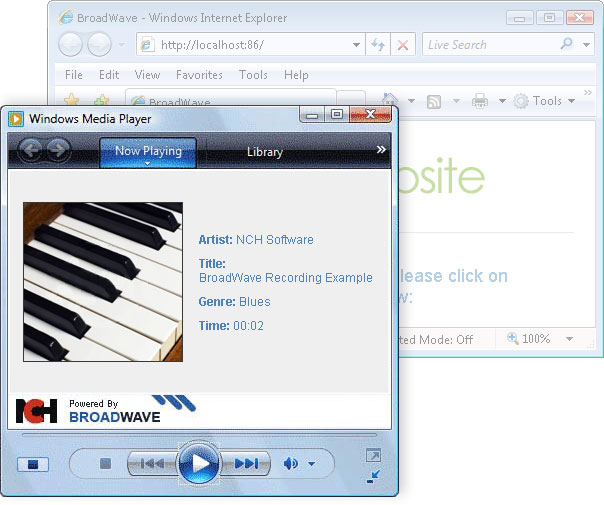Switch Media Player to full screen view
This screenshot has width=604, height=505.
pyautogui.click(x=373, y=455)
